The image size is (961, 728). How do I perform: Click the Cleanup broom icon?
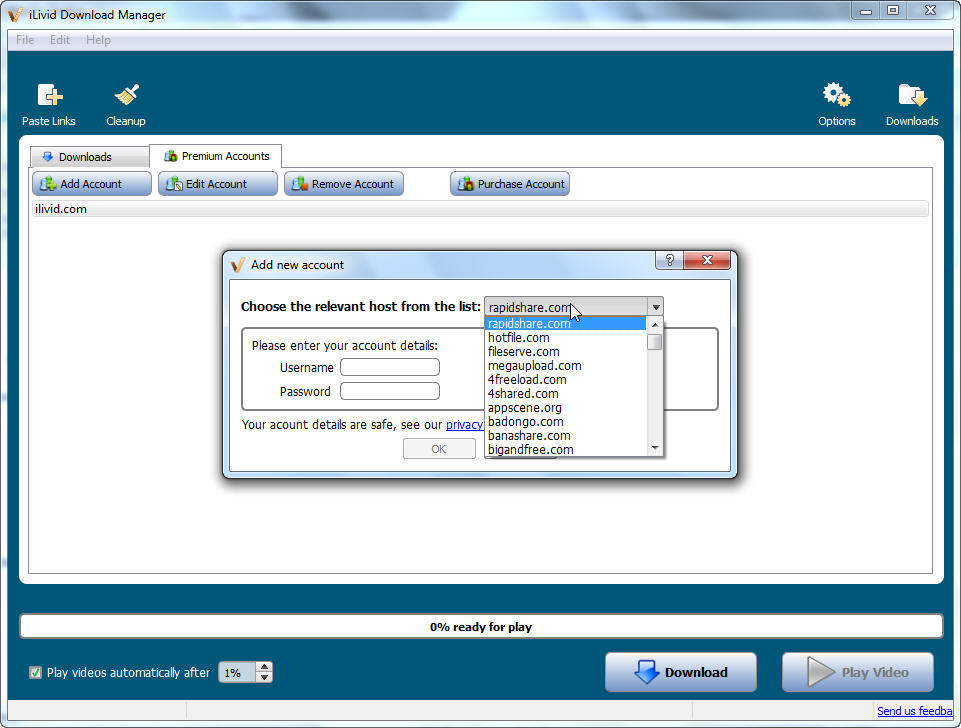[126, 96]
